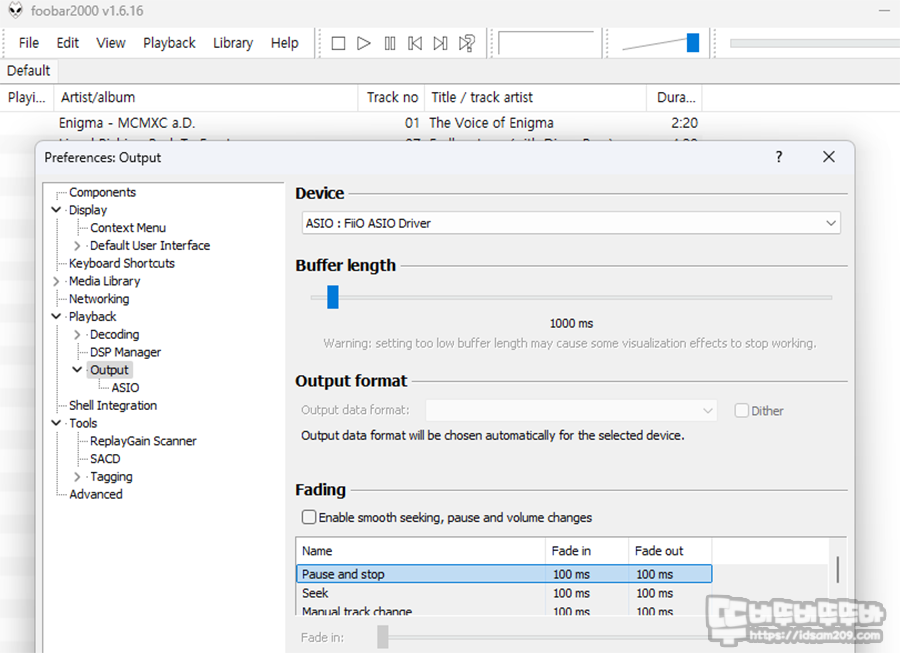Adjust the volume slider thumb
This screenshot has width=900, height=653.
pos(693,43)
